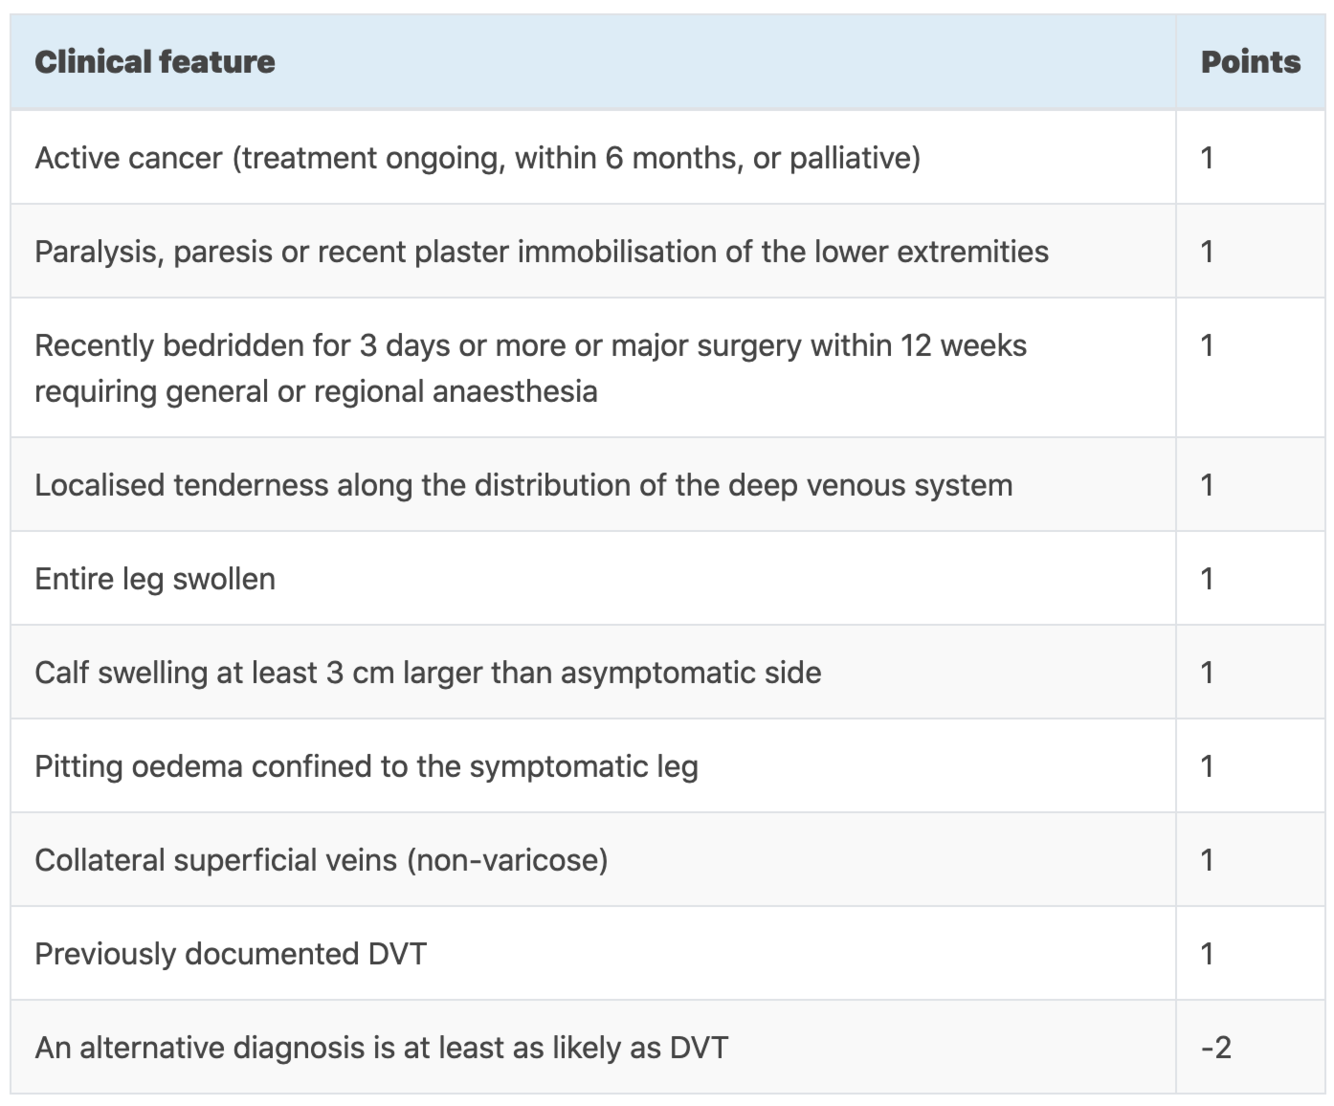1334x1106 pixels.
Task: Click points value for Calf swelling
Action: coord(1207,672)
